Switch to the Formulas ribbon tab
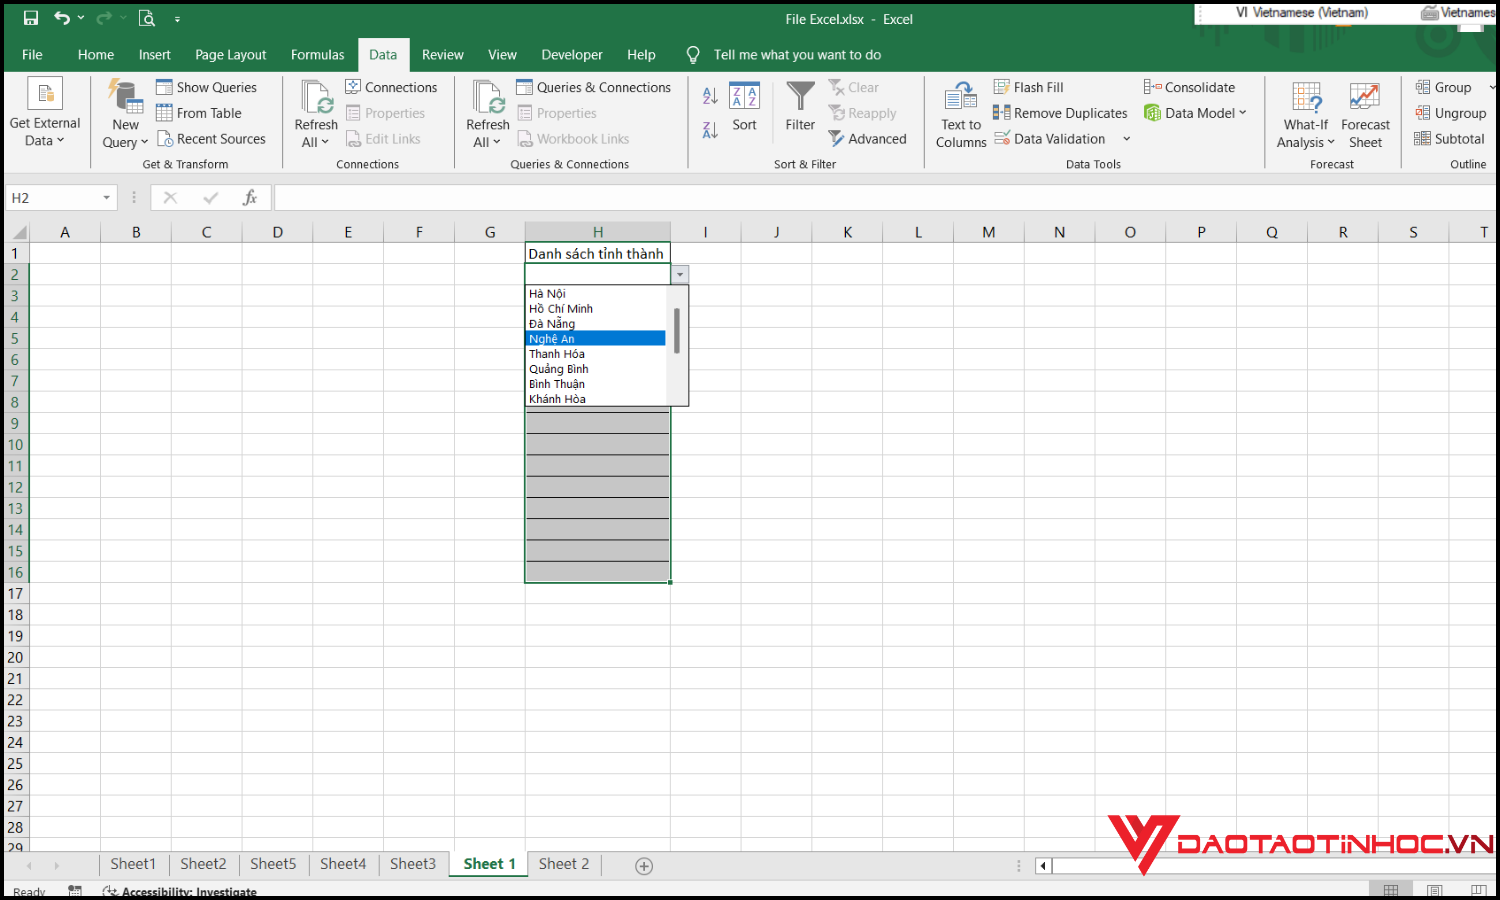Viewport: 1500px width, 900px height. pyautogui.click(x=317, y=55)
